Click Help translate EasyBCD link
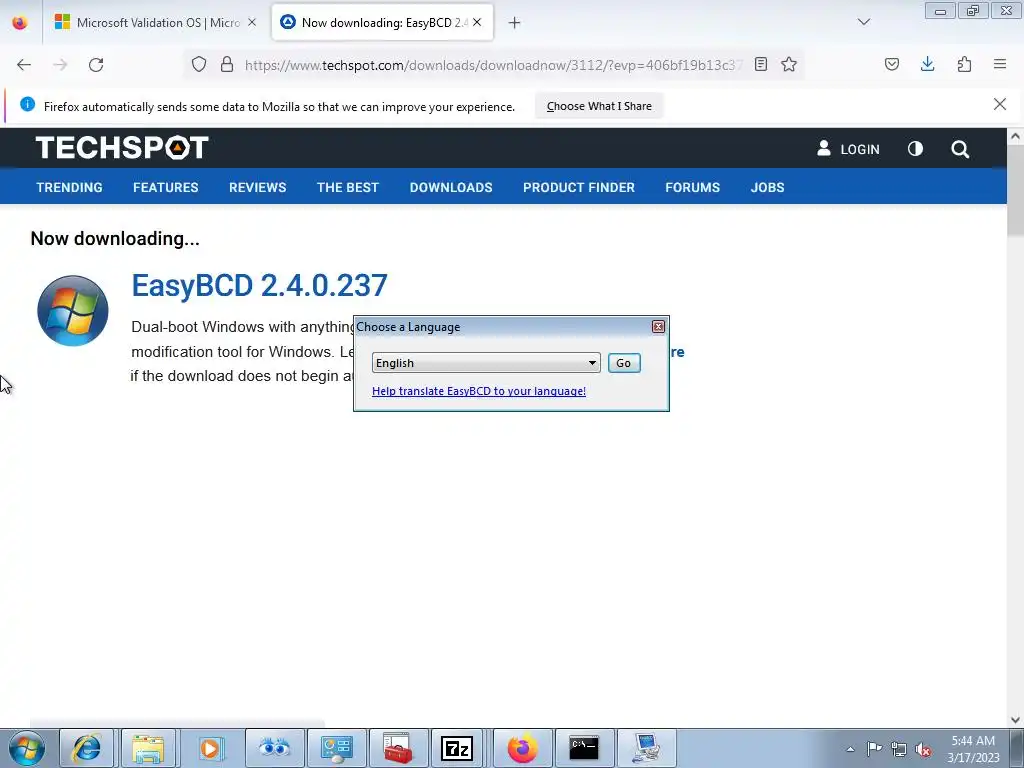This screenshot has height=768, width=1024. click(479, 391)
